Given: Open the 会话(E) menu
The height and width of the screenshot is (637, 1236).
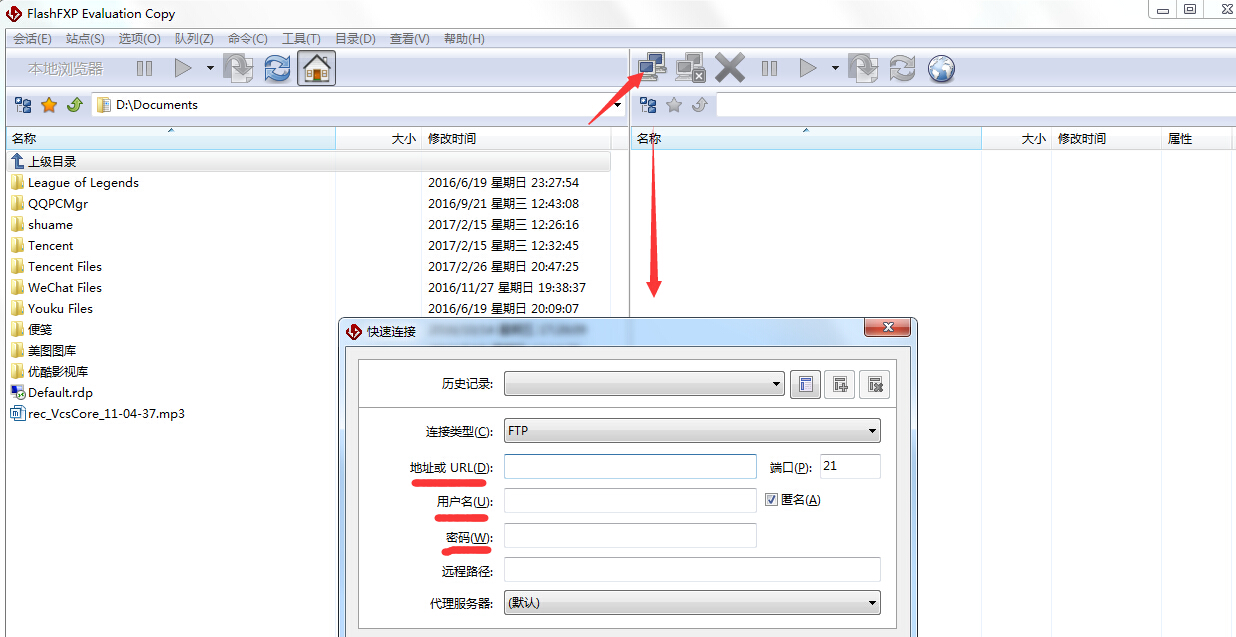Looking at the screenshot, I should [32, 39].
